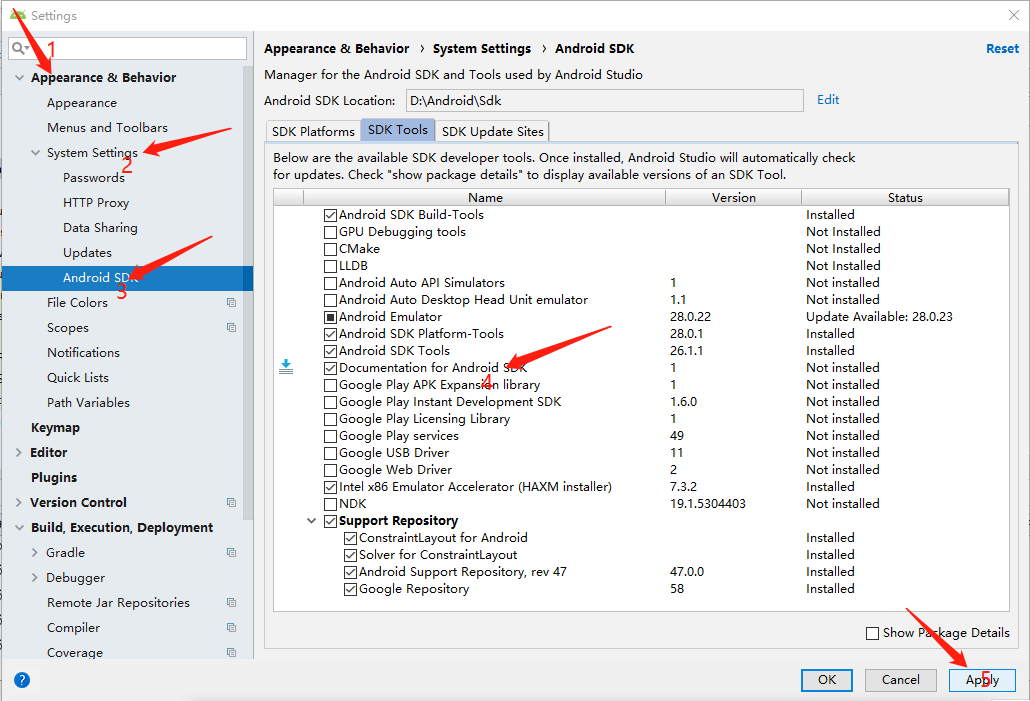
Task: Expand Version Control tree node
Action: (x=19, y=503)
